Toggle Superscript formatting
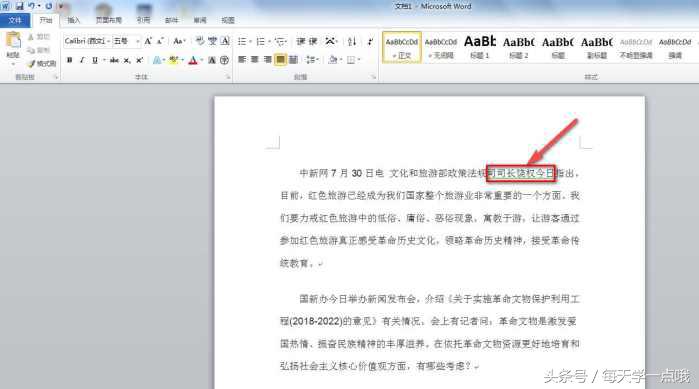Viewport: 699px width, 389px height. click(x=140, y=60)
